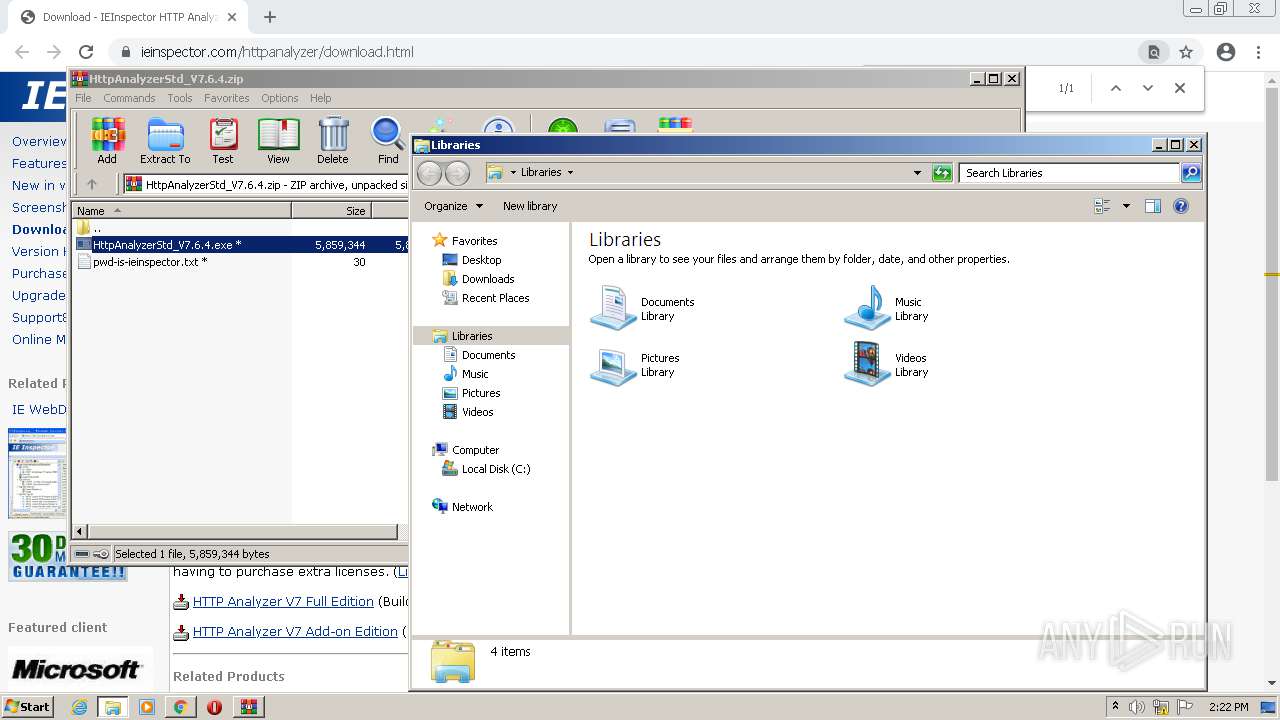This screenshot has width=1280, height=720.
Task: Open dropdown arrow after Libraries breadcrumb
Action: [x=570, y=172]
